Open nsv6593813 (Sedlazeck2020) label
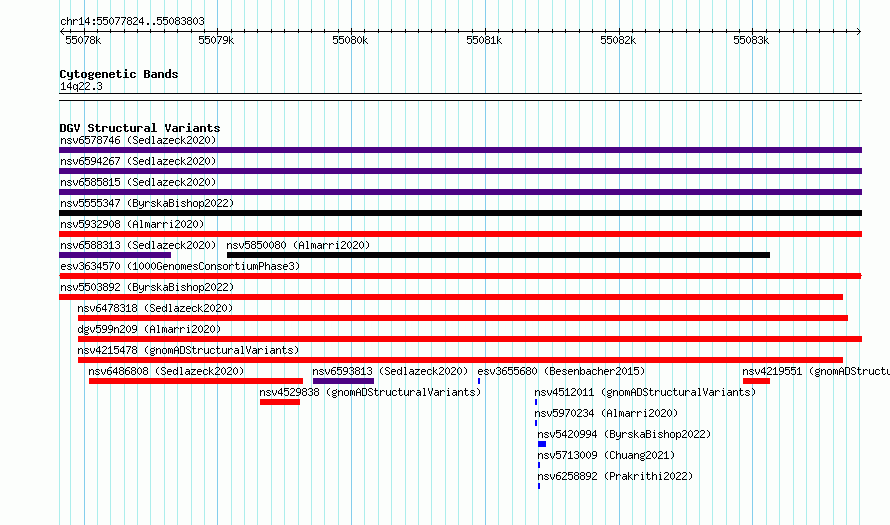The image size is (890, 525). [390, 371]
